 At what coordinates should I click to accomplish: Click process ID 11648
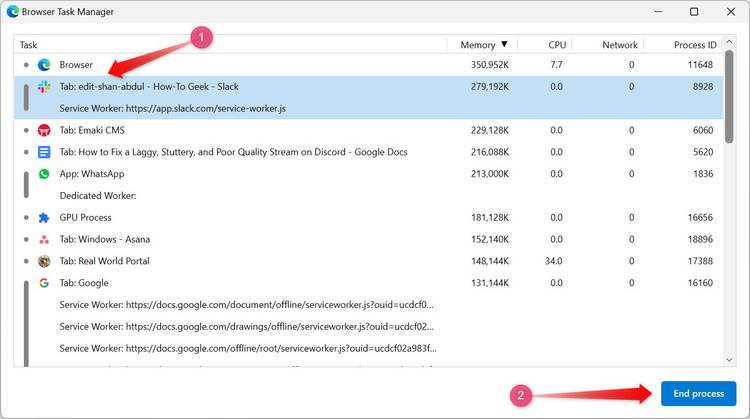700,65
